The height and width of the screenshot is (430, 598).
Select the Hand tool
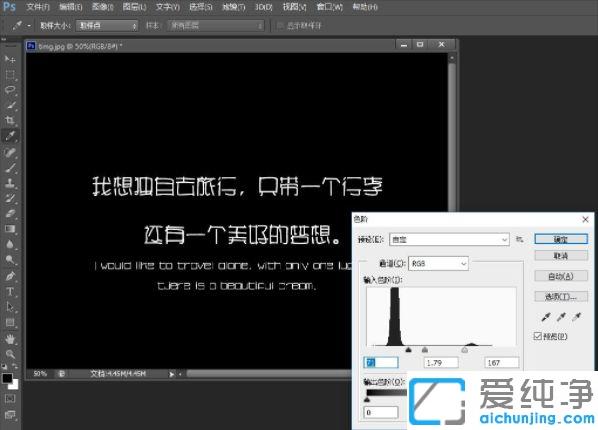[x=10, y=339]
